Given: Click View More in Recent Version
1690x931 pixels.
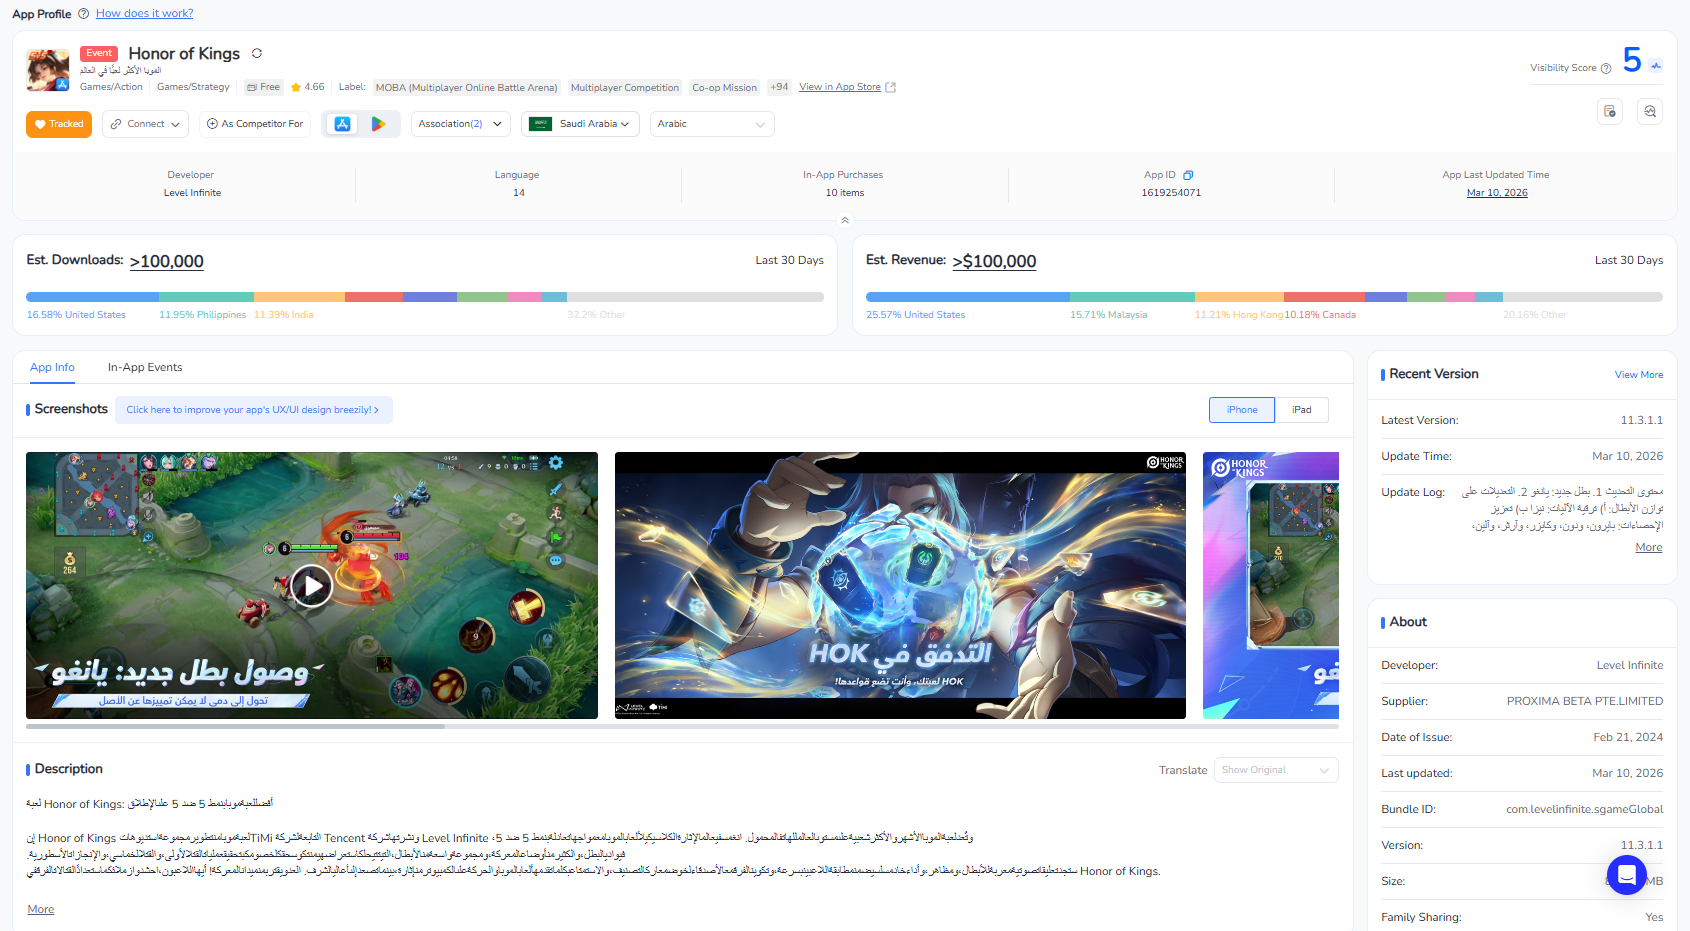Looking at the screenshot, I should tap(1638, 375).
